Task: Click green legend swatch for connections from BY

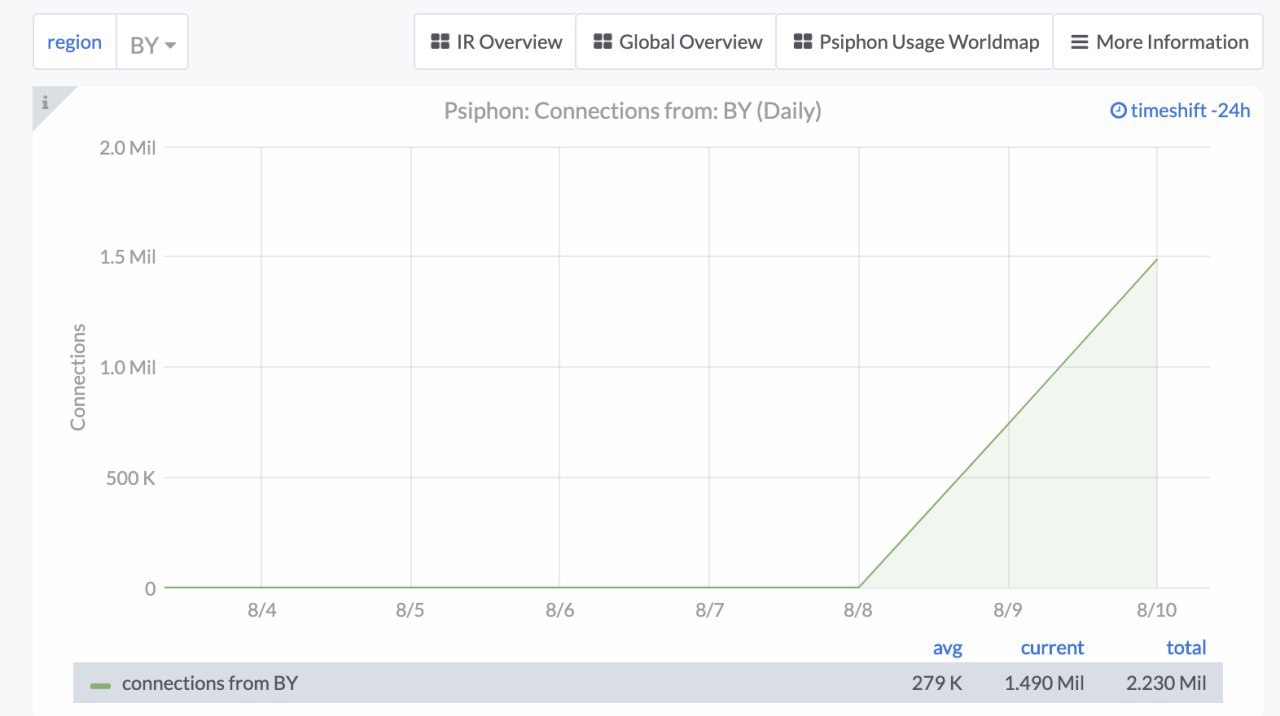Action: (x=100, y=685)
